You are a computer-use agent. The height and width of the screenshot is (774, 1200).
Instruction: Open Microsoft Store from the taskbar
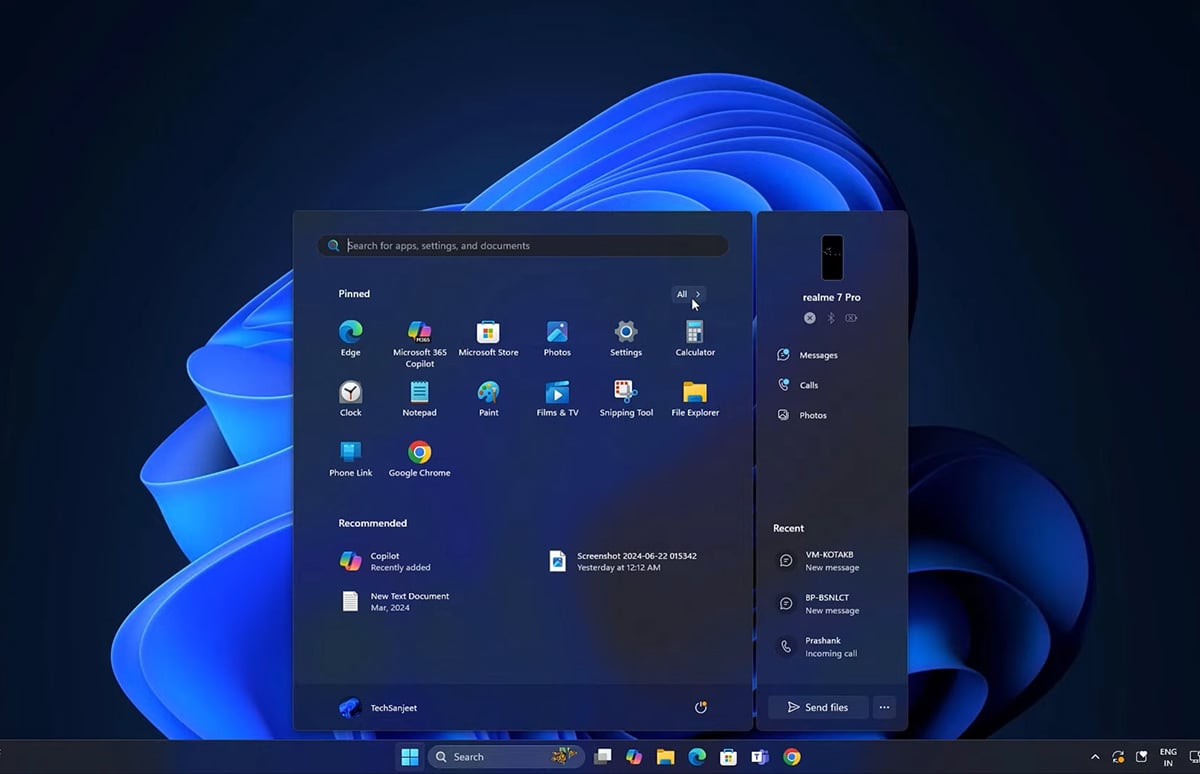click(x=729, y=757)
